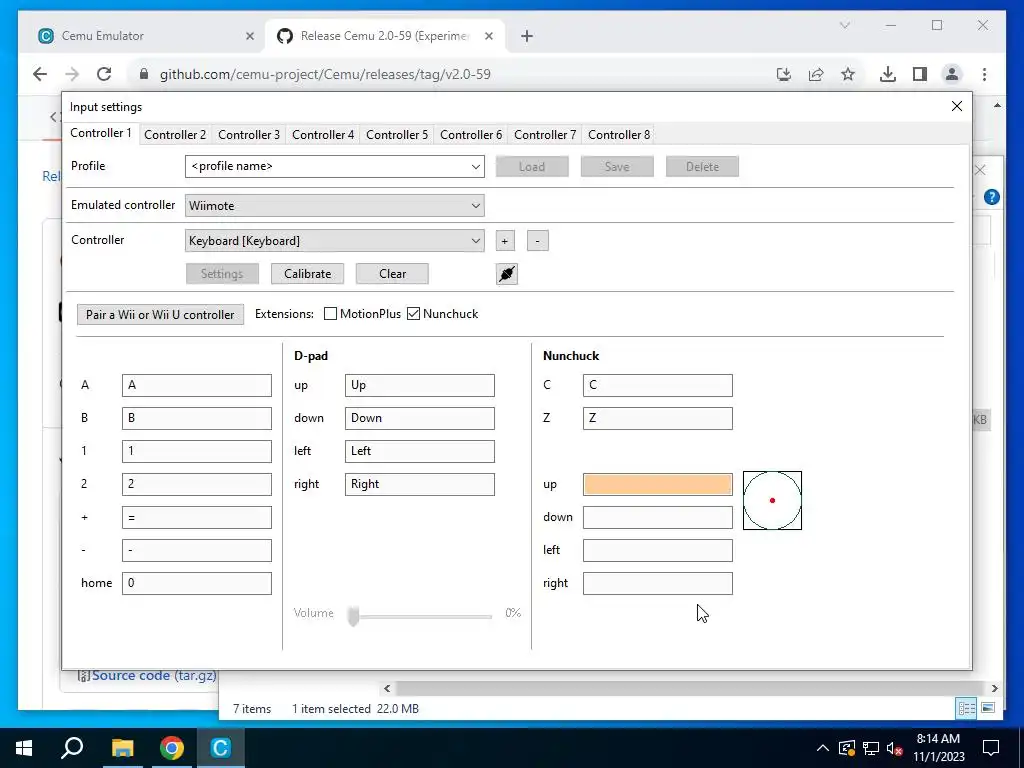Close the Input settings dialog
Viewport: 1024px width, 768px height.
(957, 106)
